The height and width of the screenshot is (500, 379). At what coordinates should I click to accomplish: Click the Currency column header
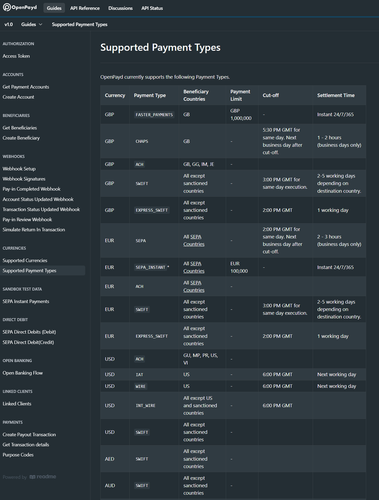[115, 95]
